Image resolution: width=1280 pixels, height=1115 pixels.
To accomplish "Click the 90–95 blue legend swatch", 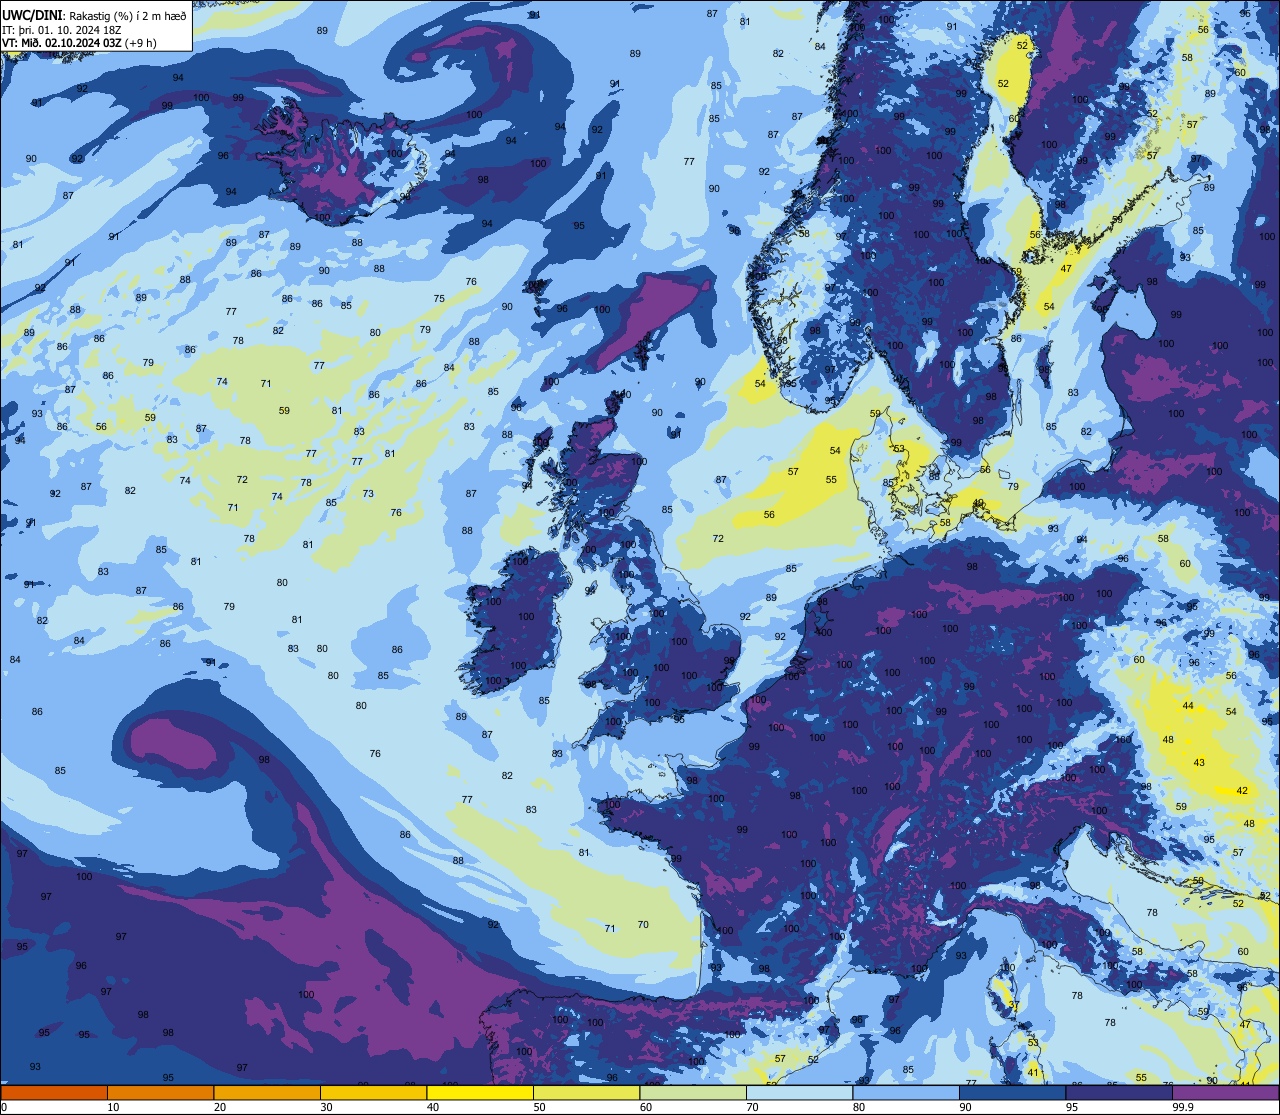I will point(1012,1092).
